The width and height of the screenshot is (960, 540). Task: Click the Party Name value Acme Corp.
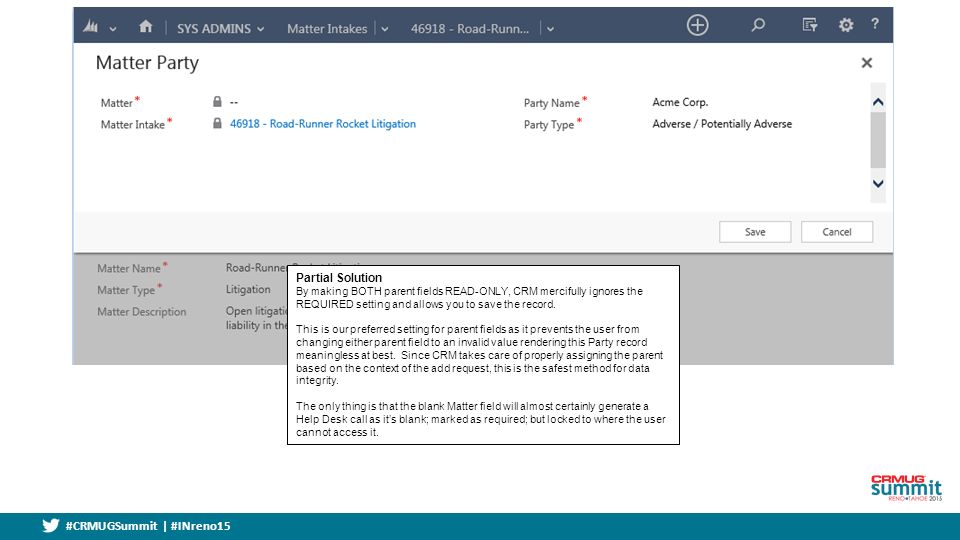[680, 102]
